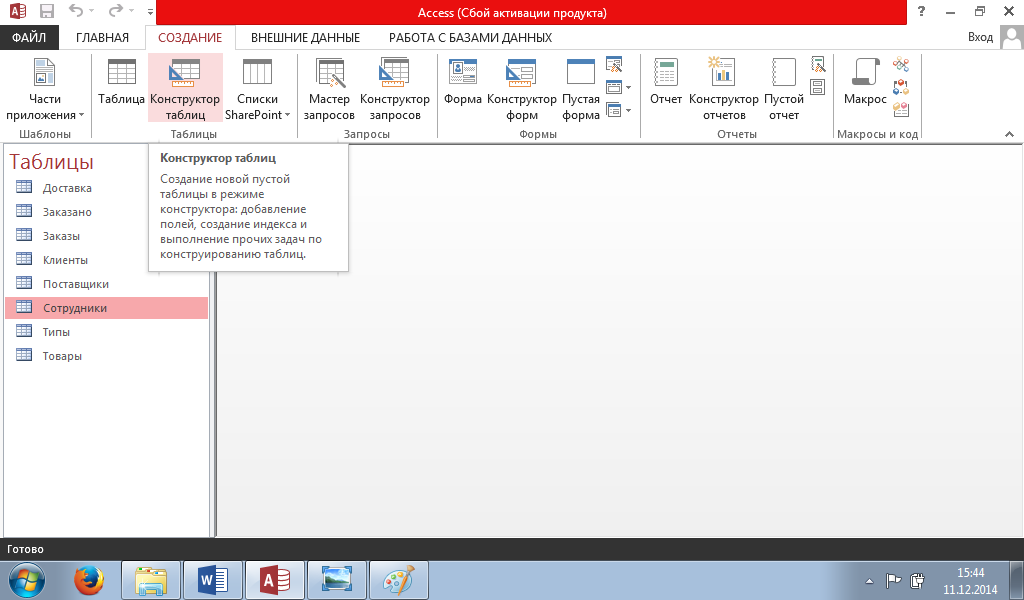Screen dimensions: 1024x600
Task: Open Paint from the taskbar
Action: point(399,580)
